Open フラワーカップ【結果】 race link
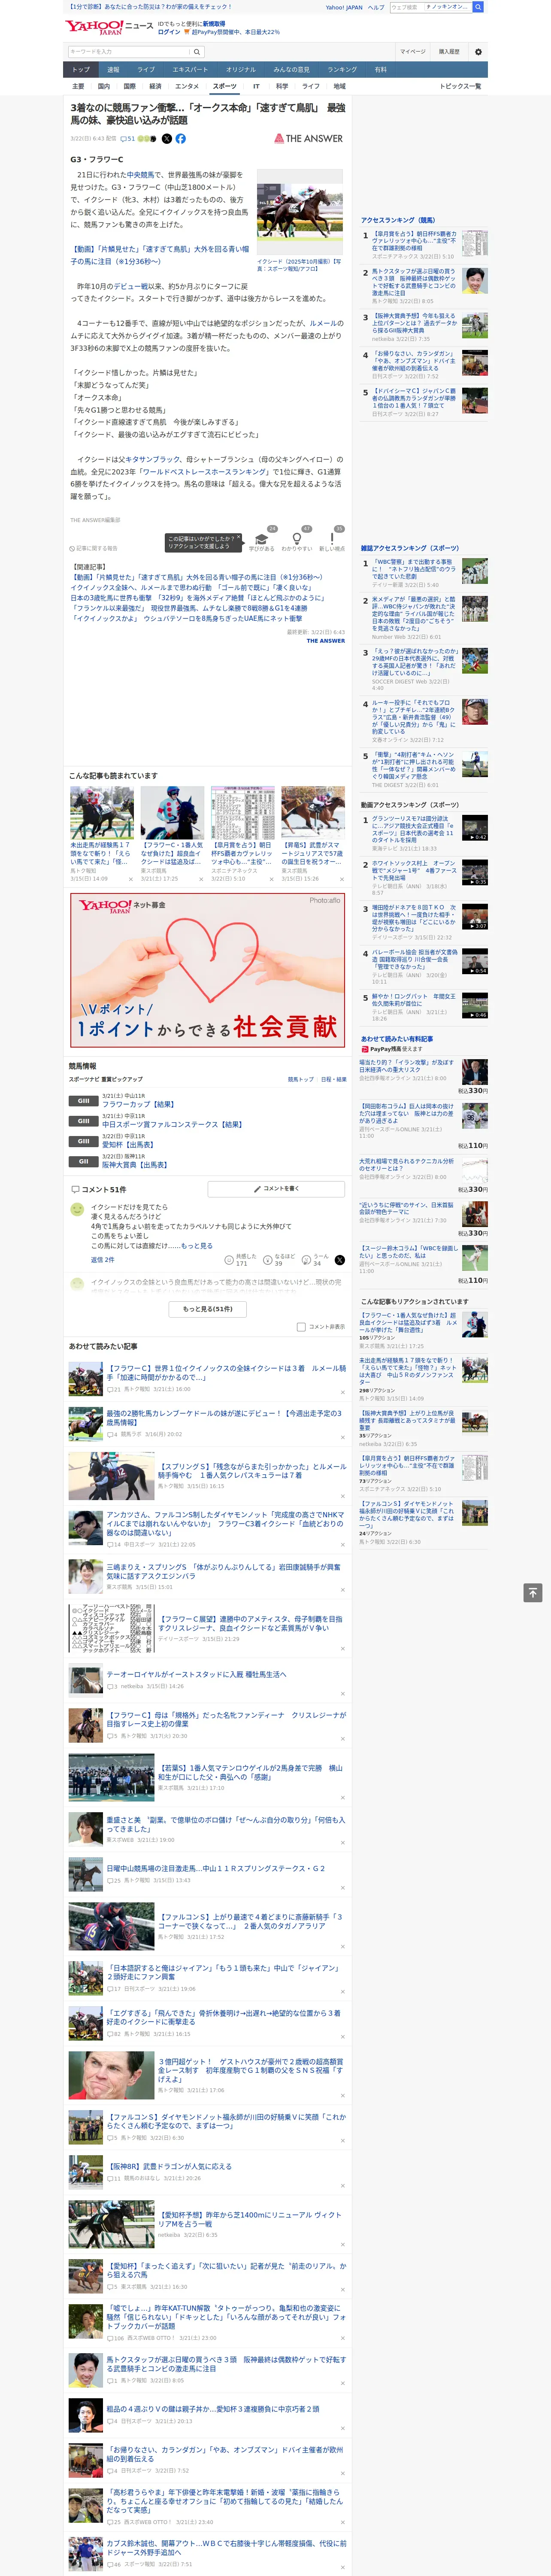 (x=138, y=1105)
